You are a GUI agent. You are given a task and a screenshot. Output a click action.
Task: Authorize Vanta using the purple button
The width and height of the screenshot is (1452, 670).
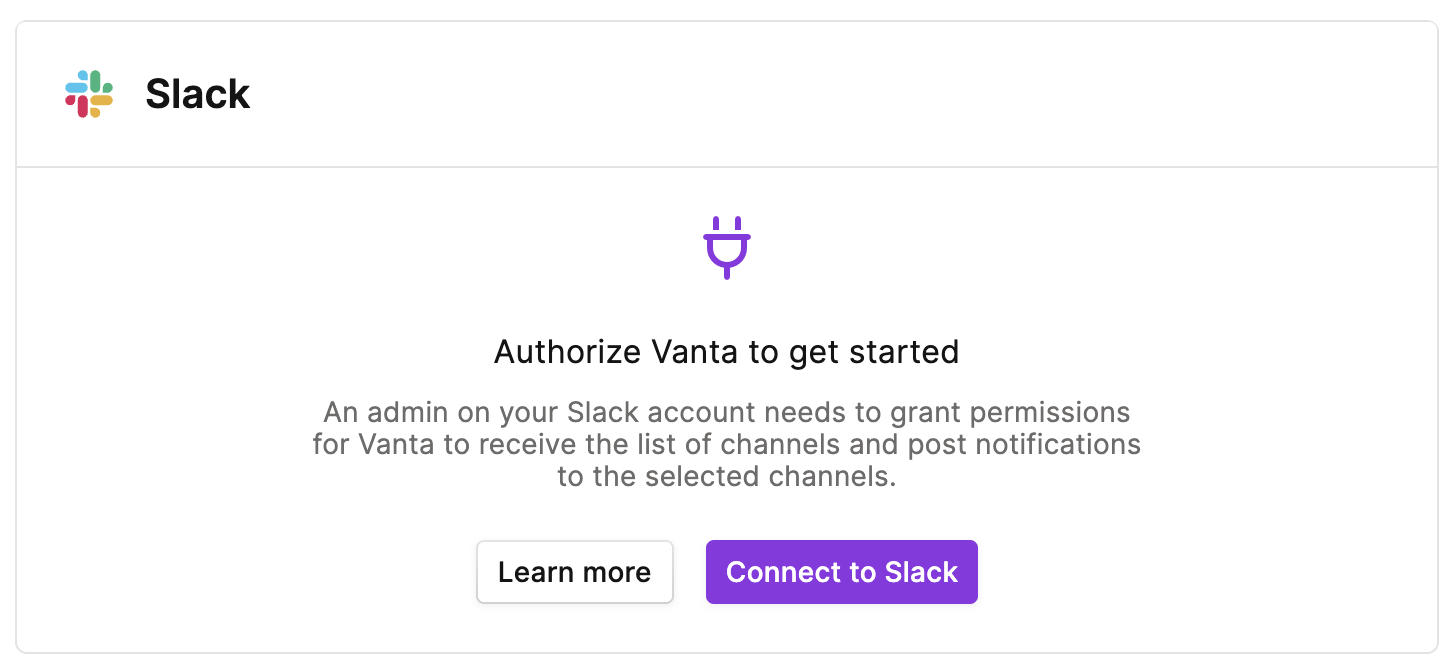pyautogui.click(x=842, y=572)
